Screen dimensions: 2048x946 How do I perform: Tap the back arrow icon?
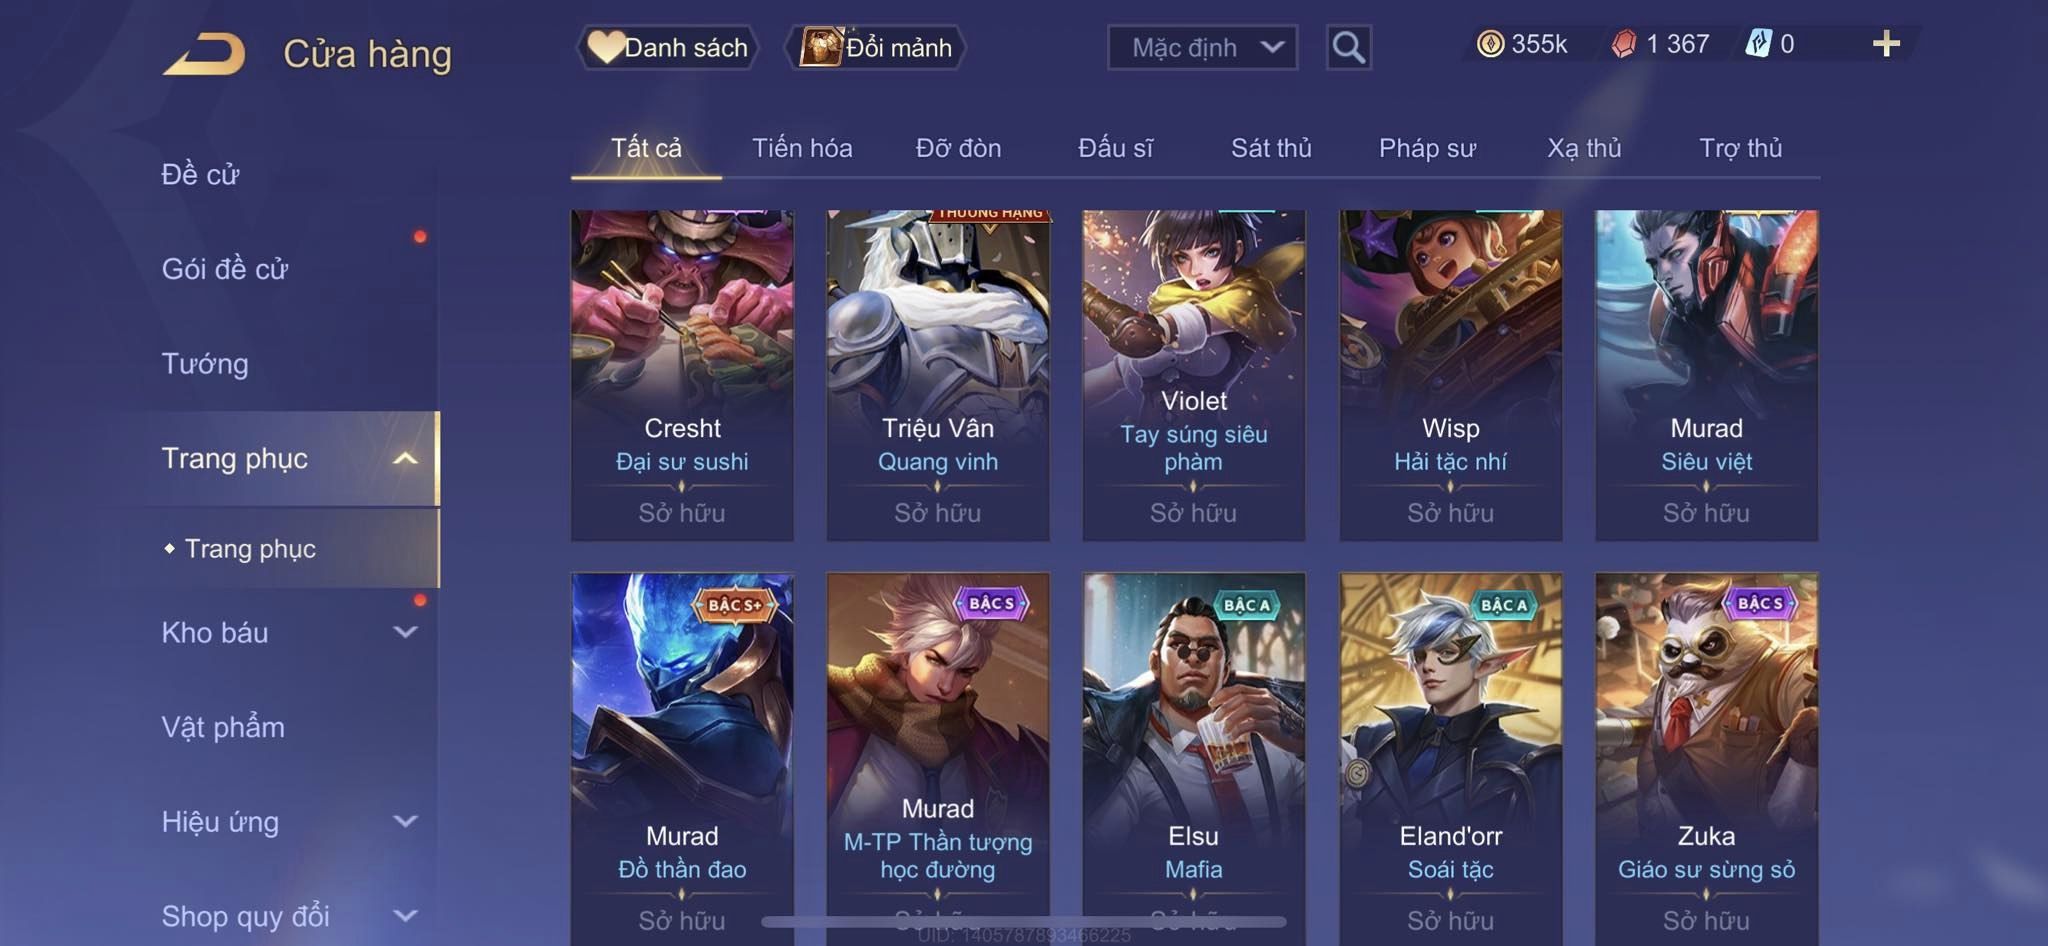tap(204, 53)
